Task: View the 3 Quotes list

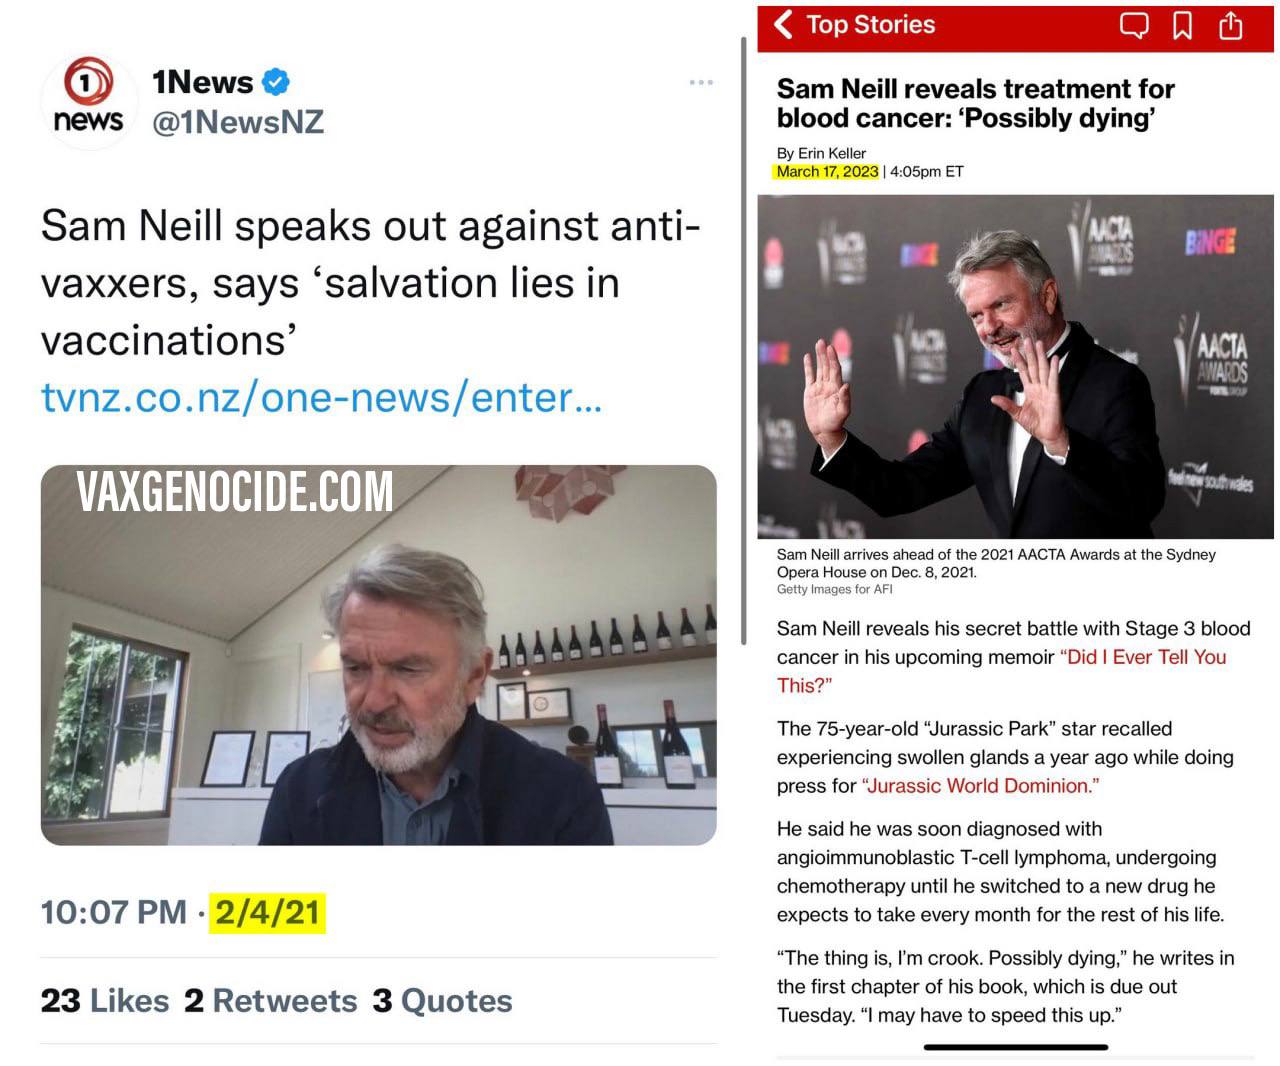Action: [x=443, y=1000]
